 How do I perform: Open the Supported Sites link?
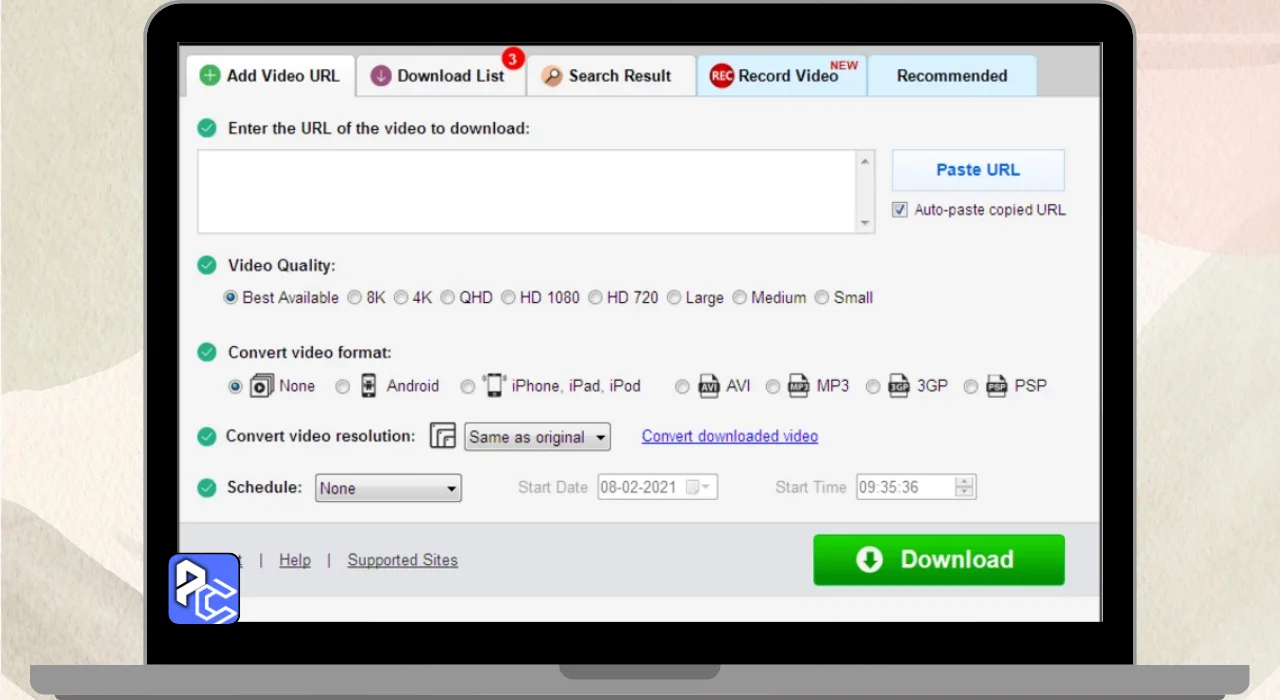[x=403, y=560]
